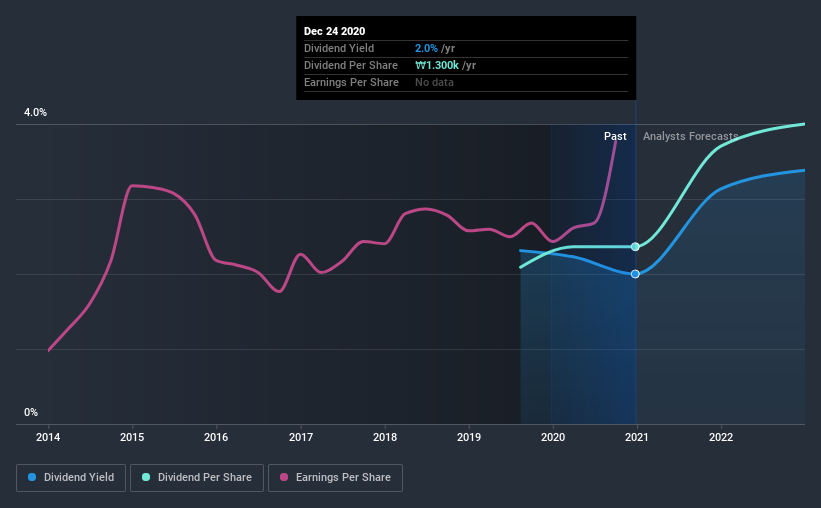Click the 2020 x-axis label

(553, 437)
